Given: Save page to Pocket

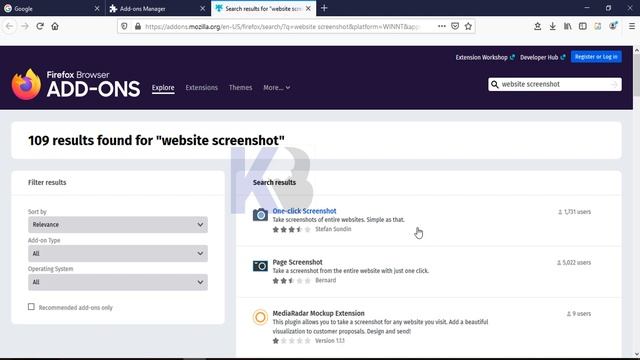Looking at the screenshot, I should [455, 26].
